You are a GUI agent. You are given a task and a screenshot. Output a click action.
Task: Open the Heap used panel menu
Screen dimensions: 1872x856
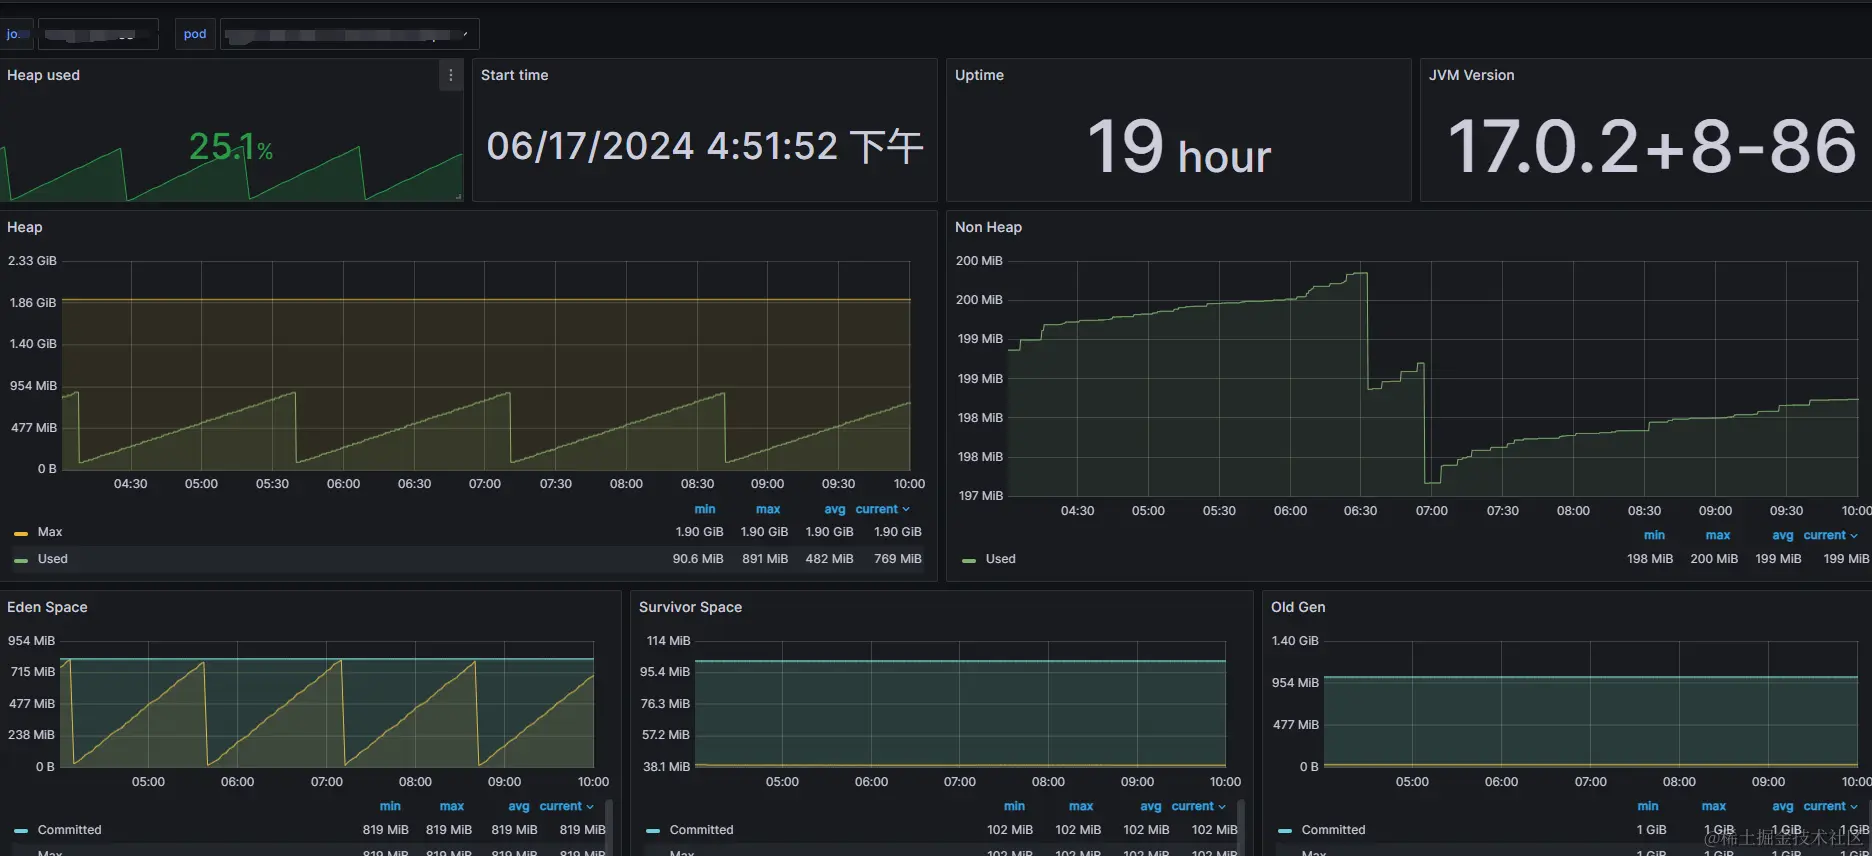(x=451, y=75)
